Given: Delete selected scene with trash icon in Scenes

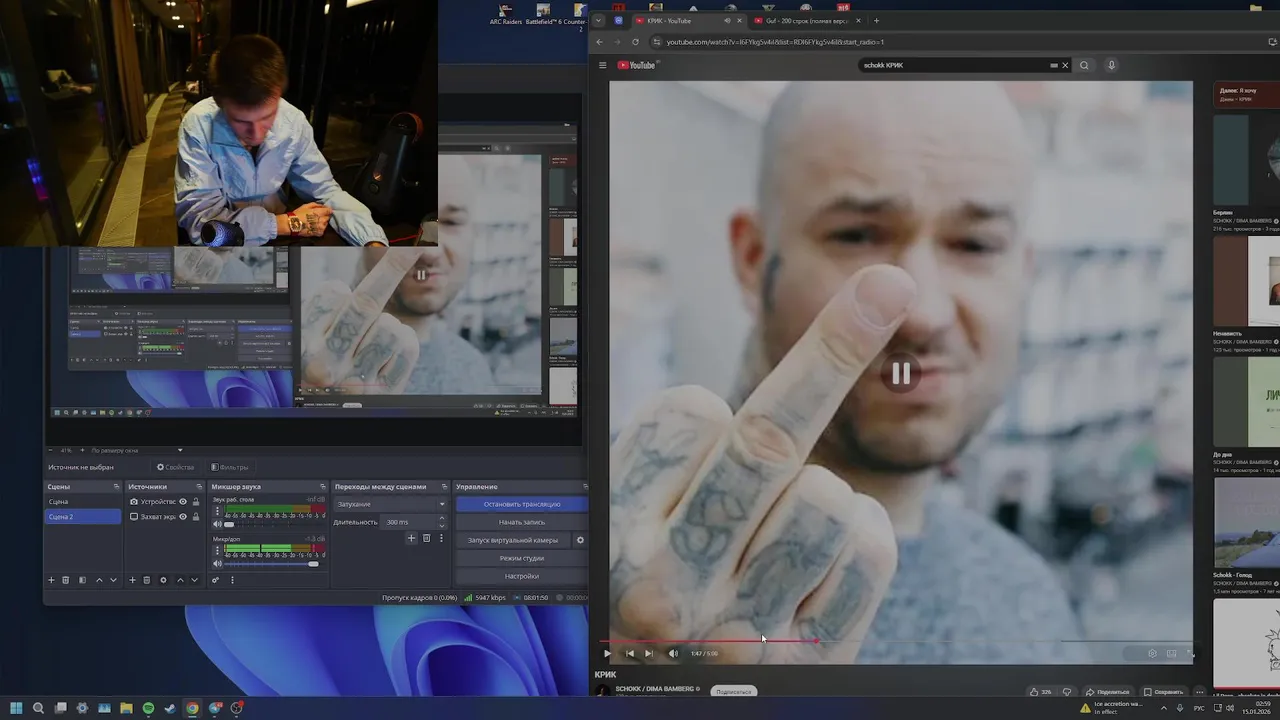Looking at the screenshot, I should click(x=66, y=580).
